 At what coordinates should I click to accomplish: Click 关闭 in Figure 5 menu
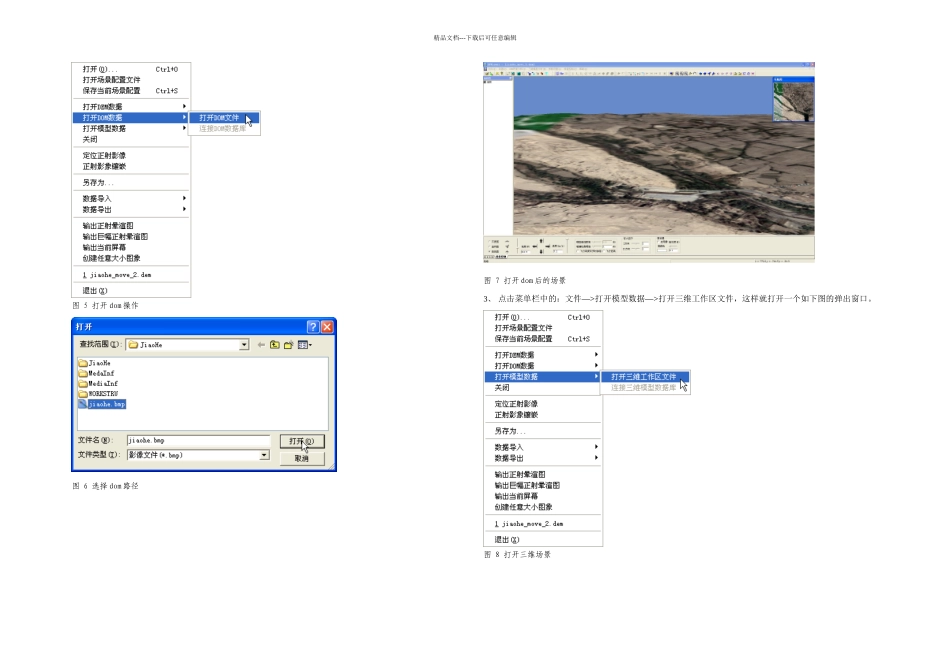point(130,139)
